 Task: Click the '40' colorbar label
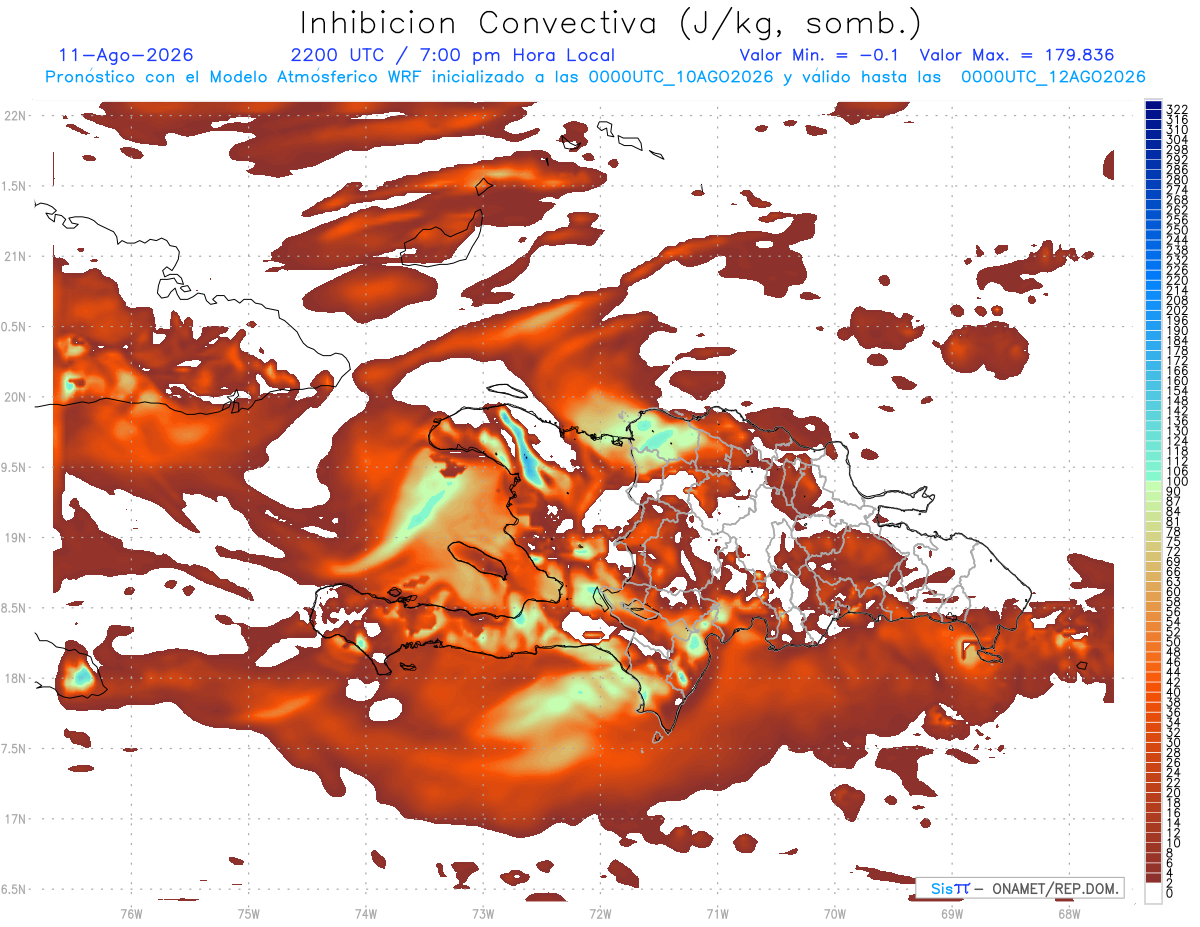tap(1174, 692)
